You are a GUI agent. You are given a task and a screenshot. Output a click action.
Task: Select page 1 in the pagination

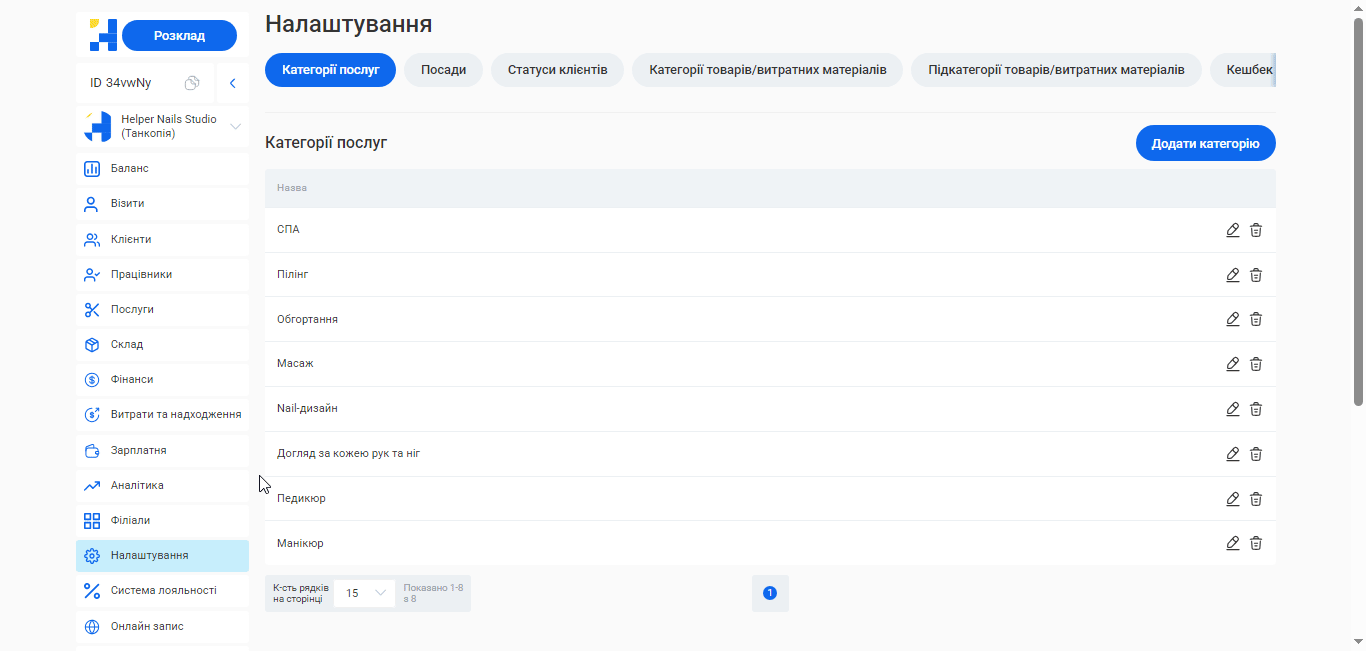770,592
